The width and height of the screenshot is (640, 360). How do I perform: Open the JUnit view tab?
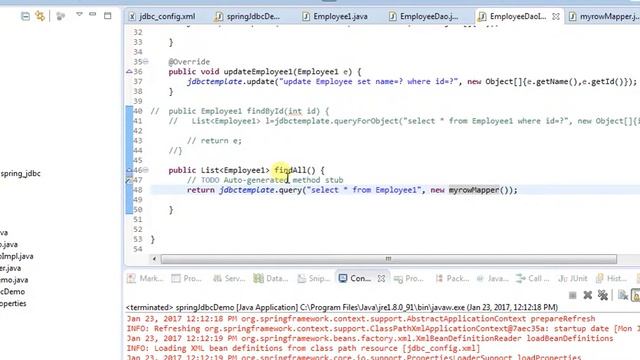(573, 278)
